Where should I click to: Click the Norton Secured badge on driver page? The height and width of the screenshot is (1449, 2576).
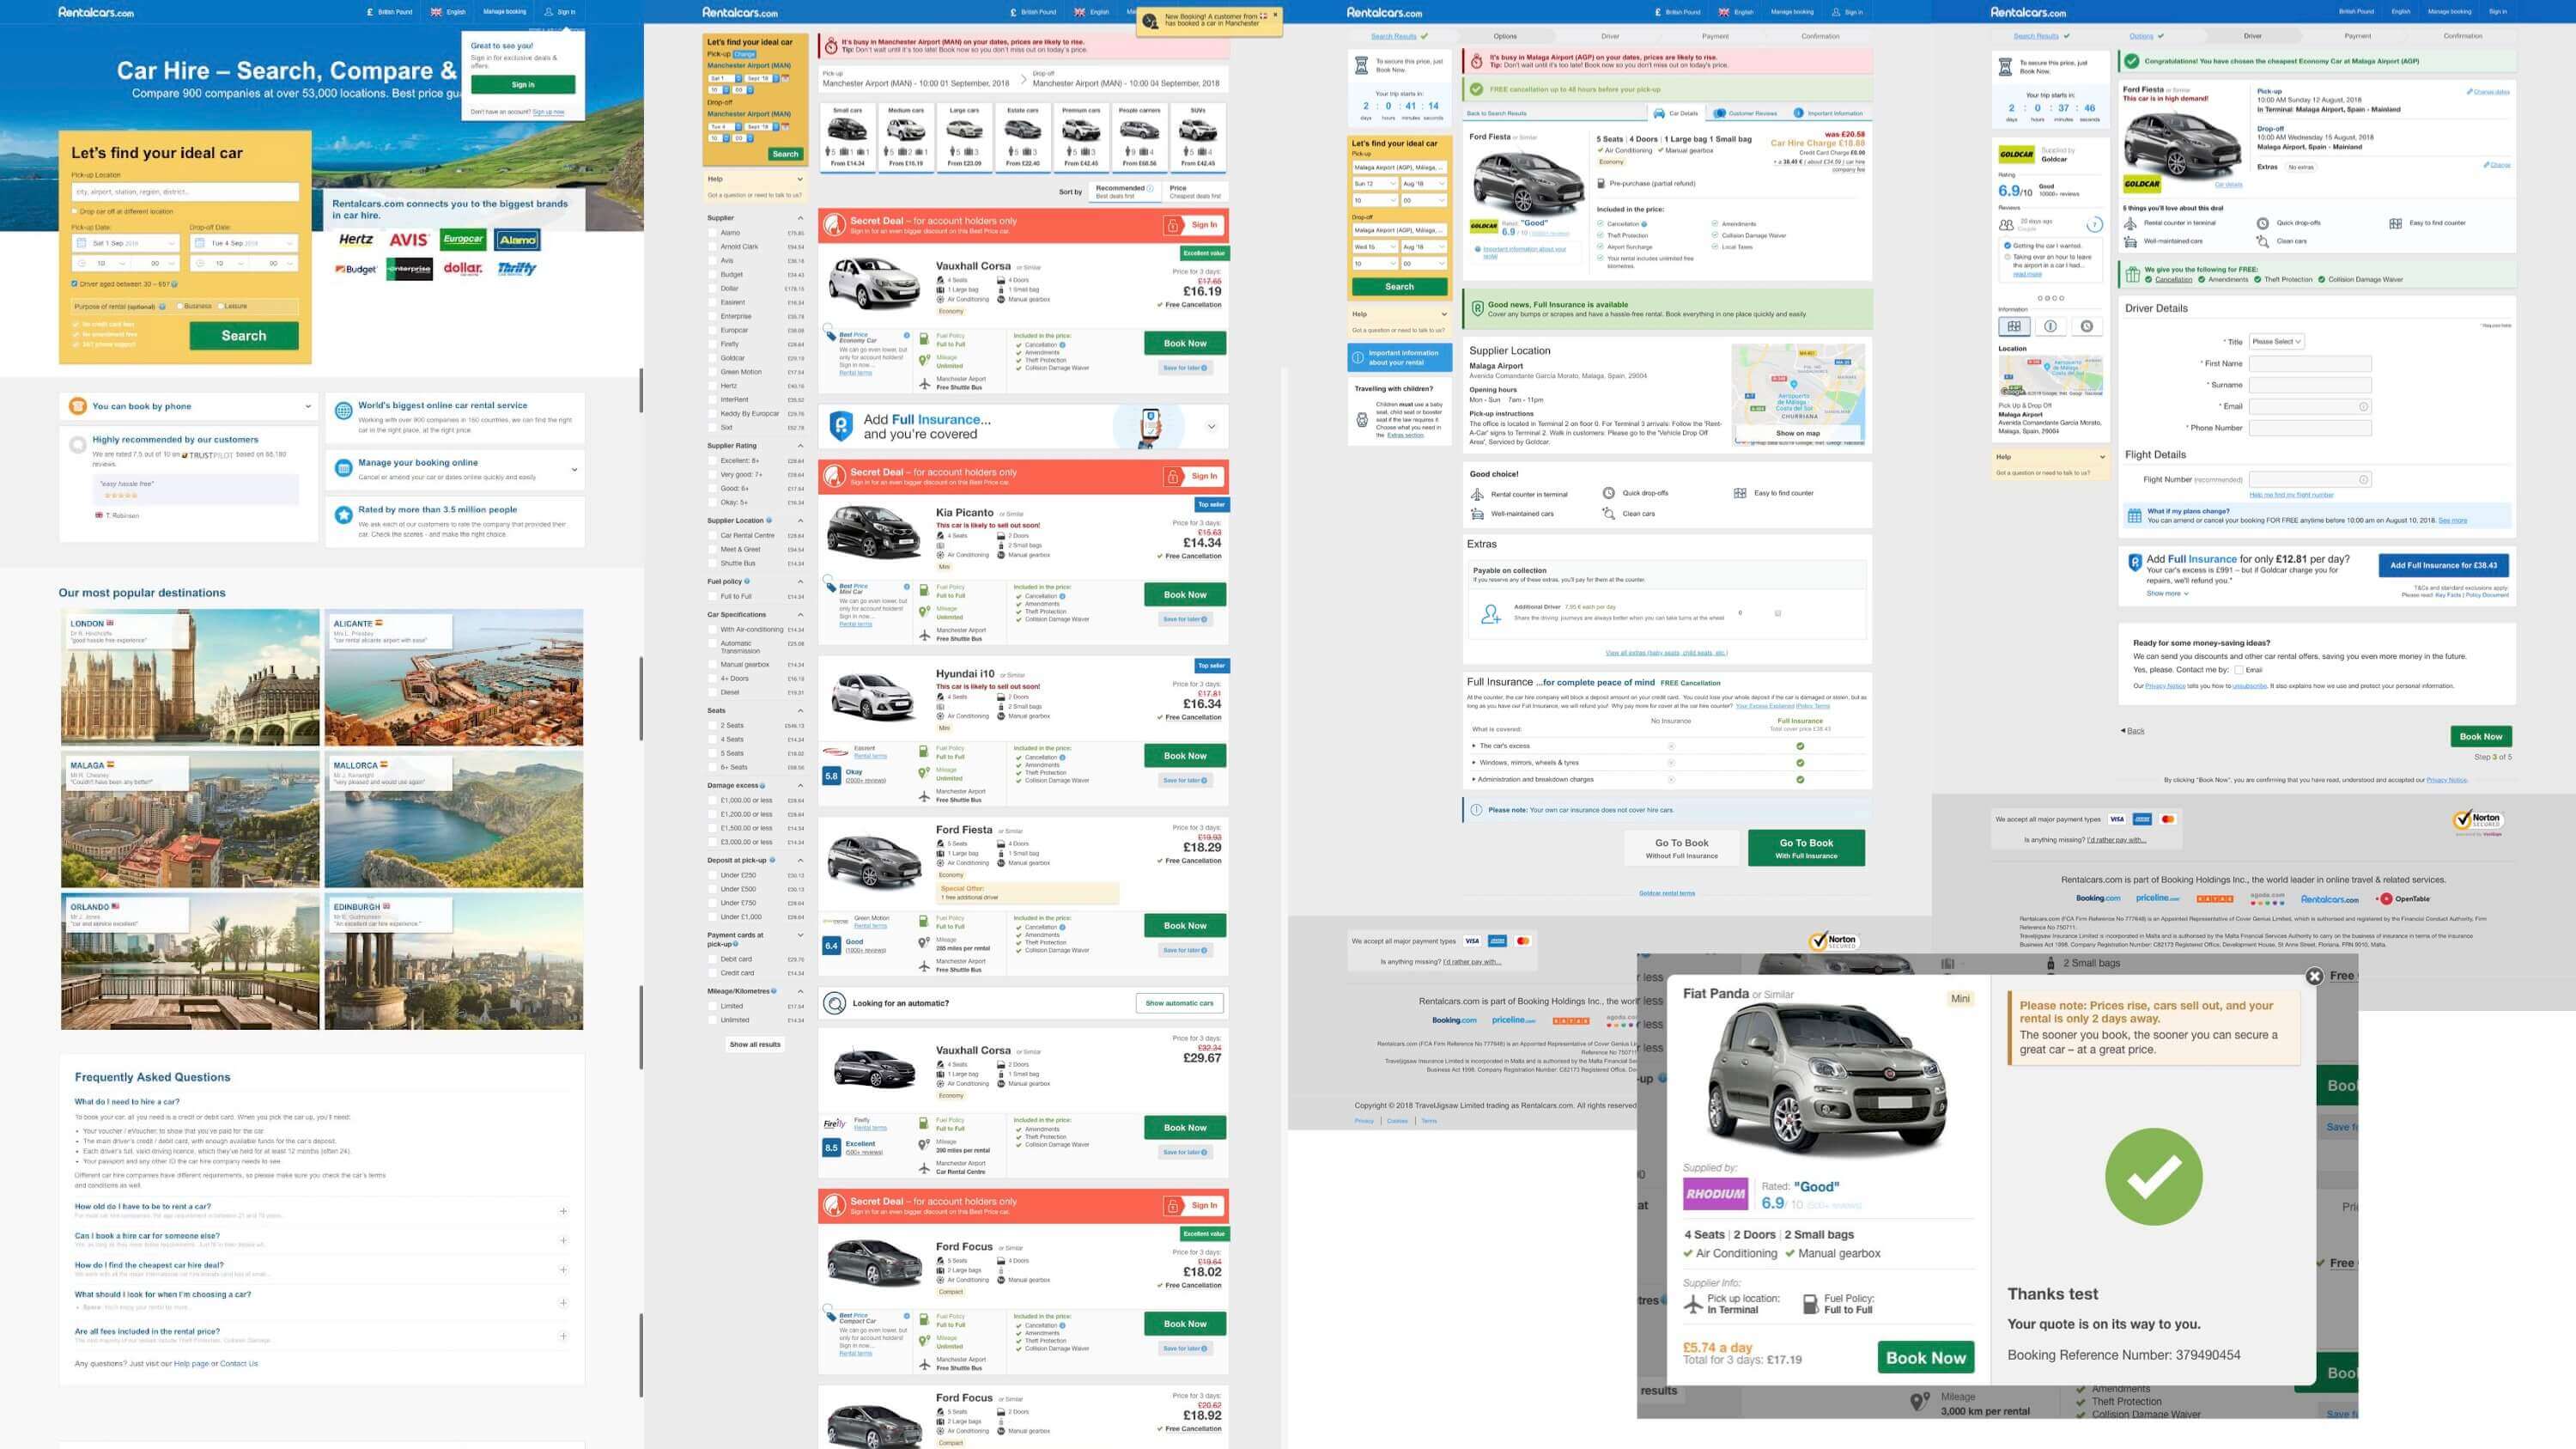(x=2478, y=821)
